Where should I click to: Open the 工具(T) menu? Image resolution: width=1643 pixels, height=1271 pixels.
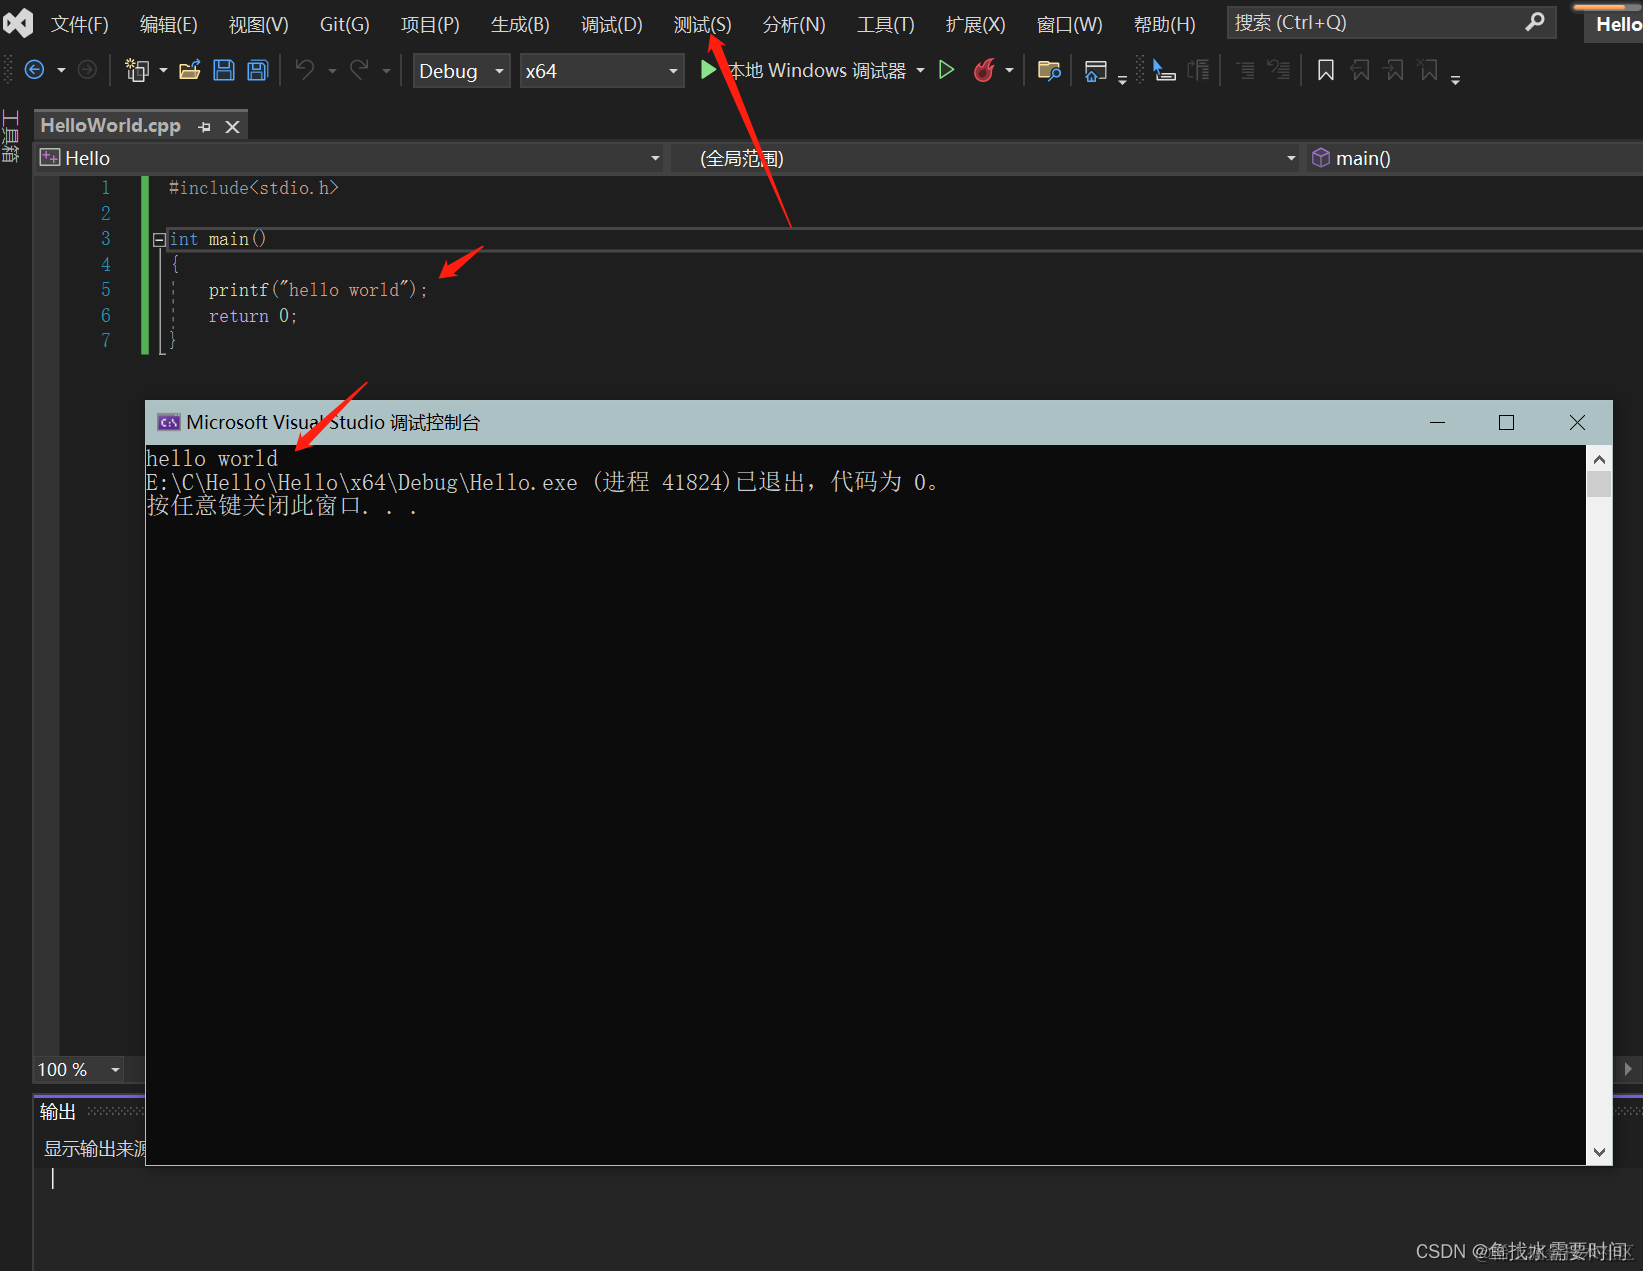point(886,24)
